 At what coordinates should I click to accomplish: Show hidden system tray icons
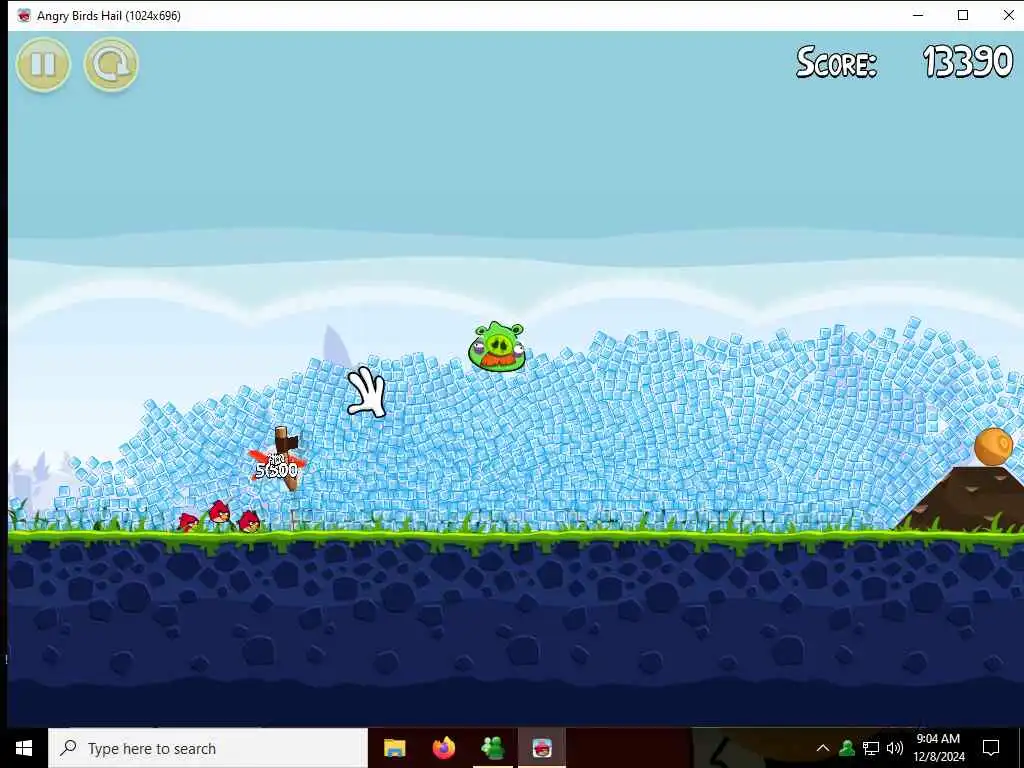pos(823,748)
